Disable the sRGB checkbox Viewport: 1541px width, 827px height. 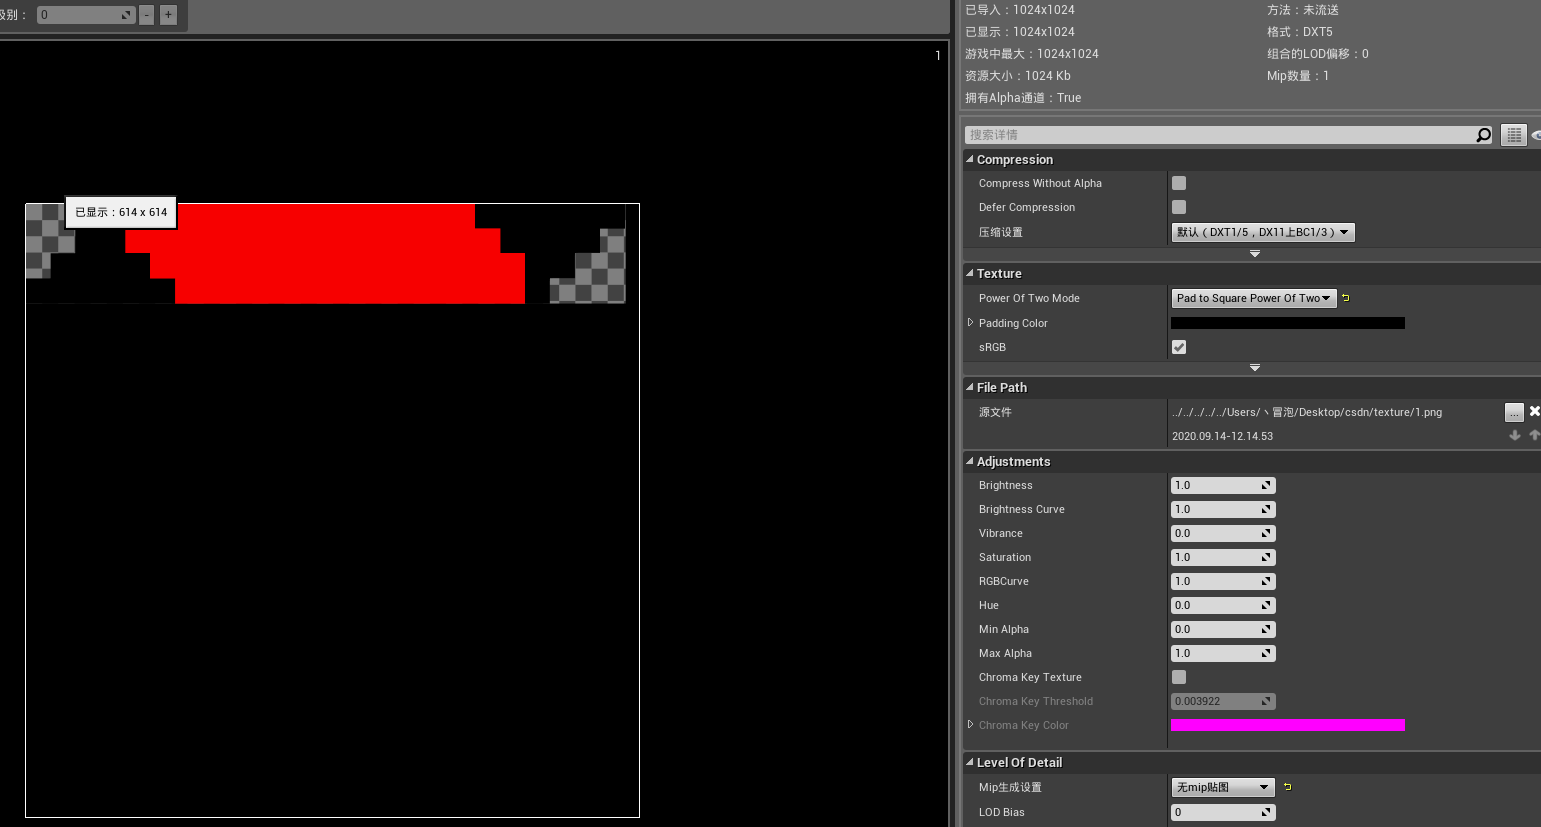click(1178, 347)
